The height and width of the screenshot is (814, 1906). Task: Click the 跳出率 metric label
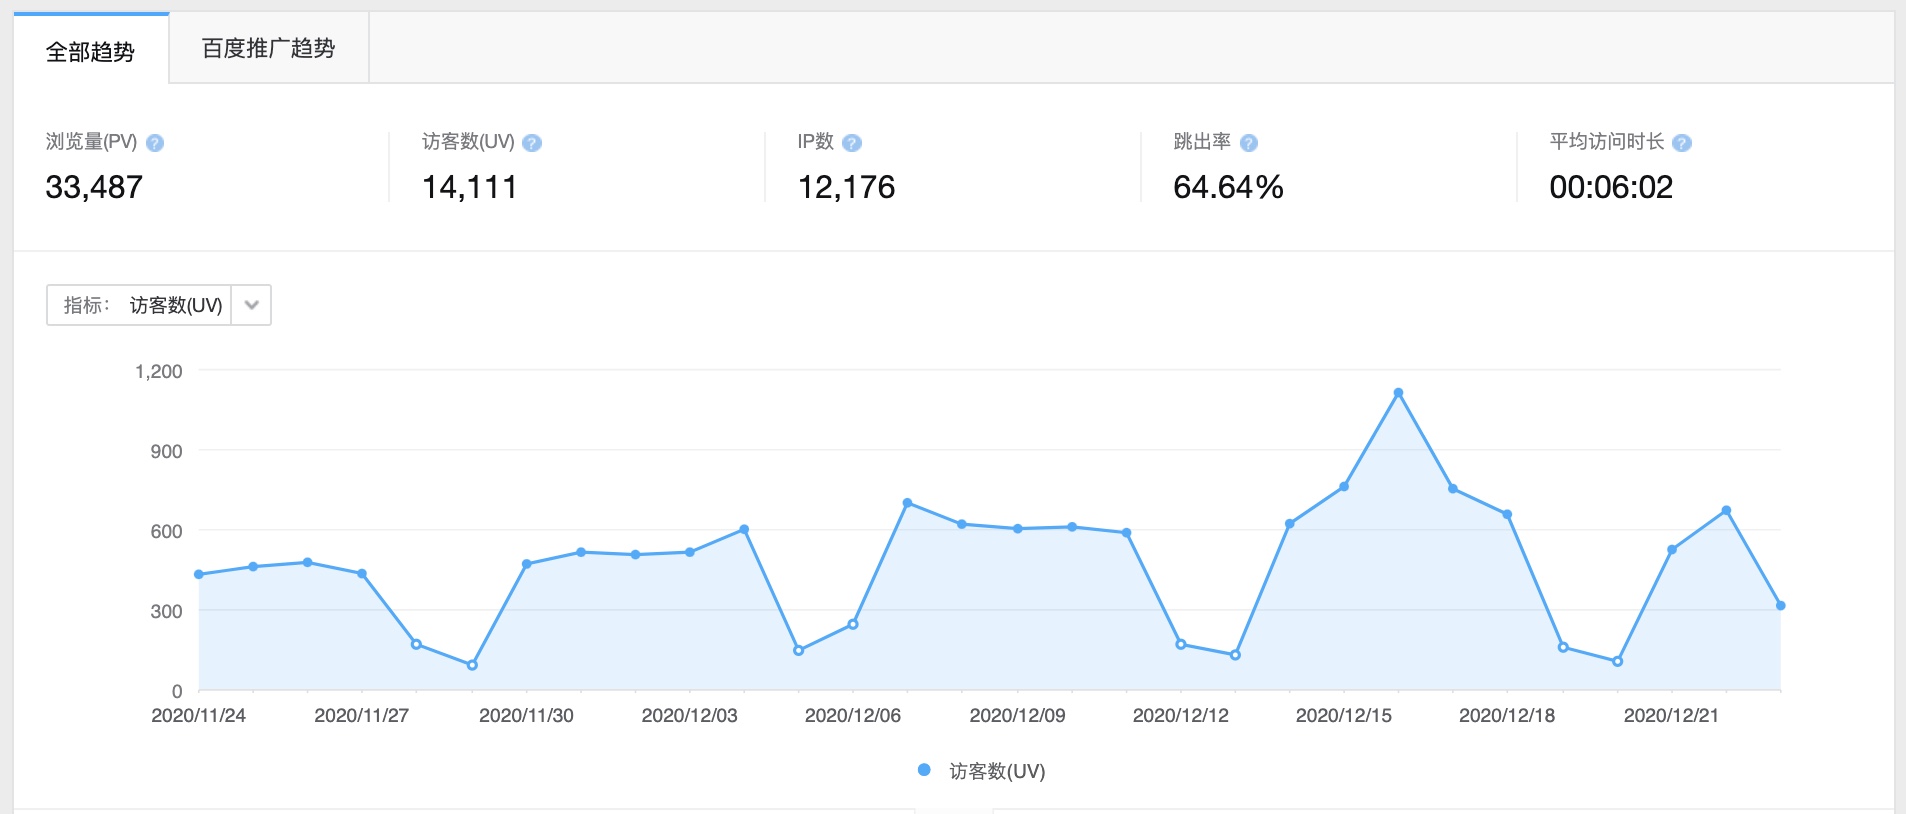(1202, 142)
